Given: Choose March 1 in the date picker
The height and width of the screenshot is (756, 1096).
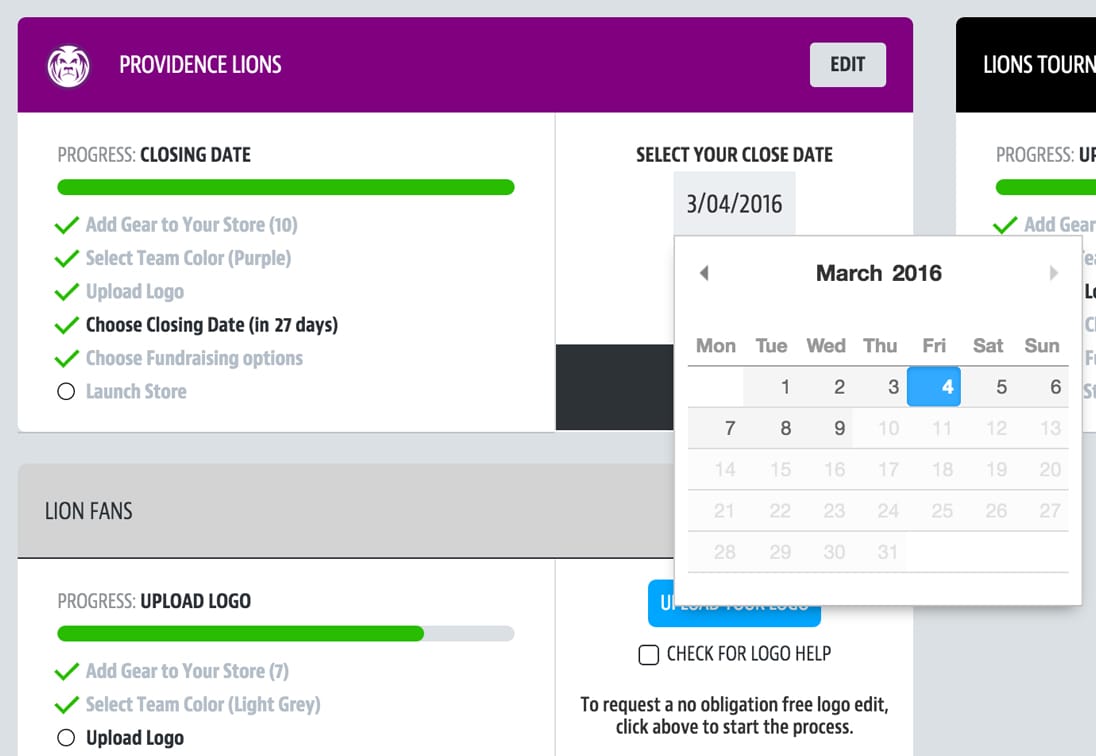Looking at the screenshot, I should (x=785, y=386).
